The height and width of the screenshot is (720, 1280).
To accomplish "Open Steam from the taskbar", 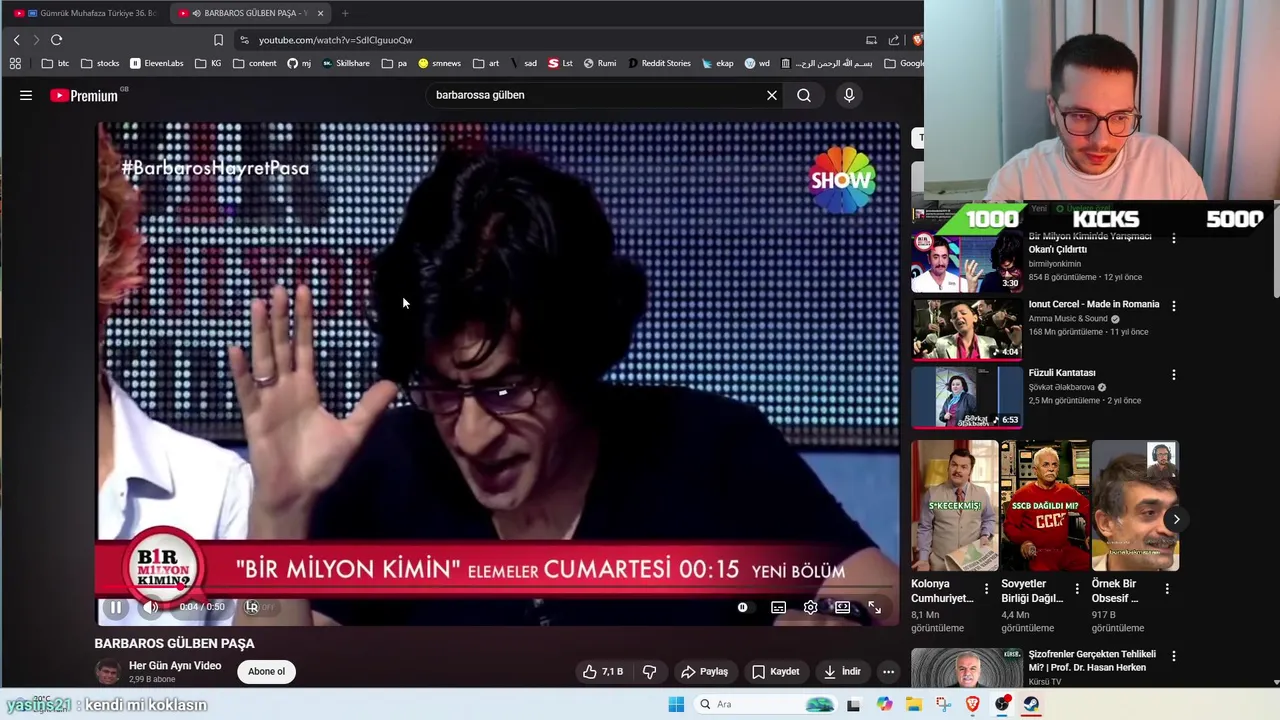I will [1031, 704].
